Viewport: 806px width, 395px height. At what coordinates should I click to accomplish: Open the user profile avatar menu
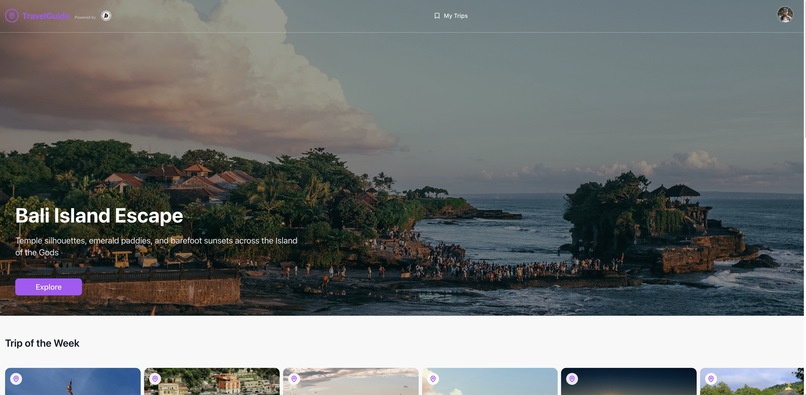[785, 14]
